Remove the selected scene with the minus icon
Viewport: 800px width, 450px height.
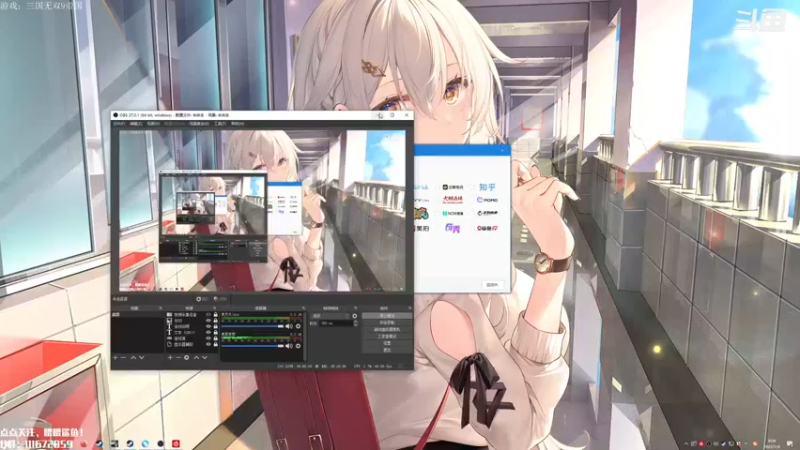tap(123, 358)
